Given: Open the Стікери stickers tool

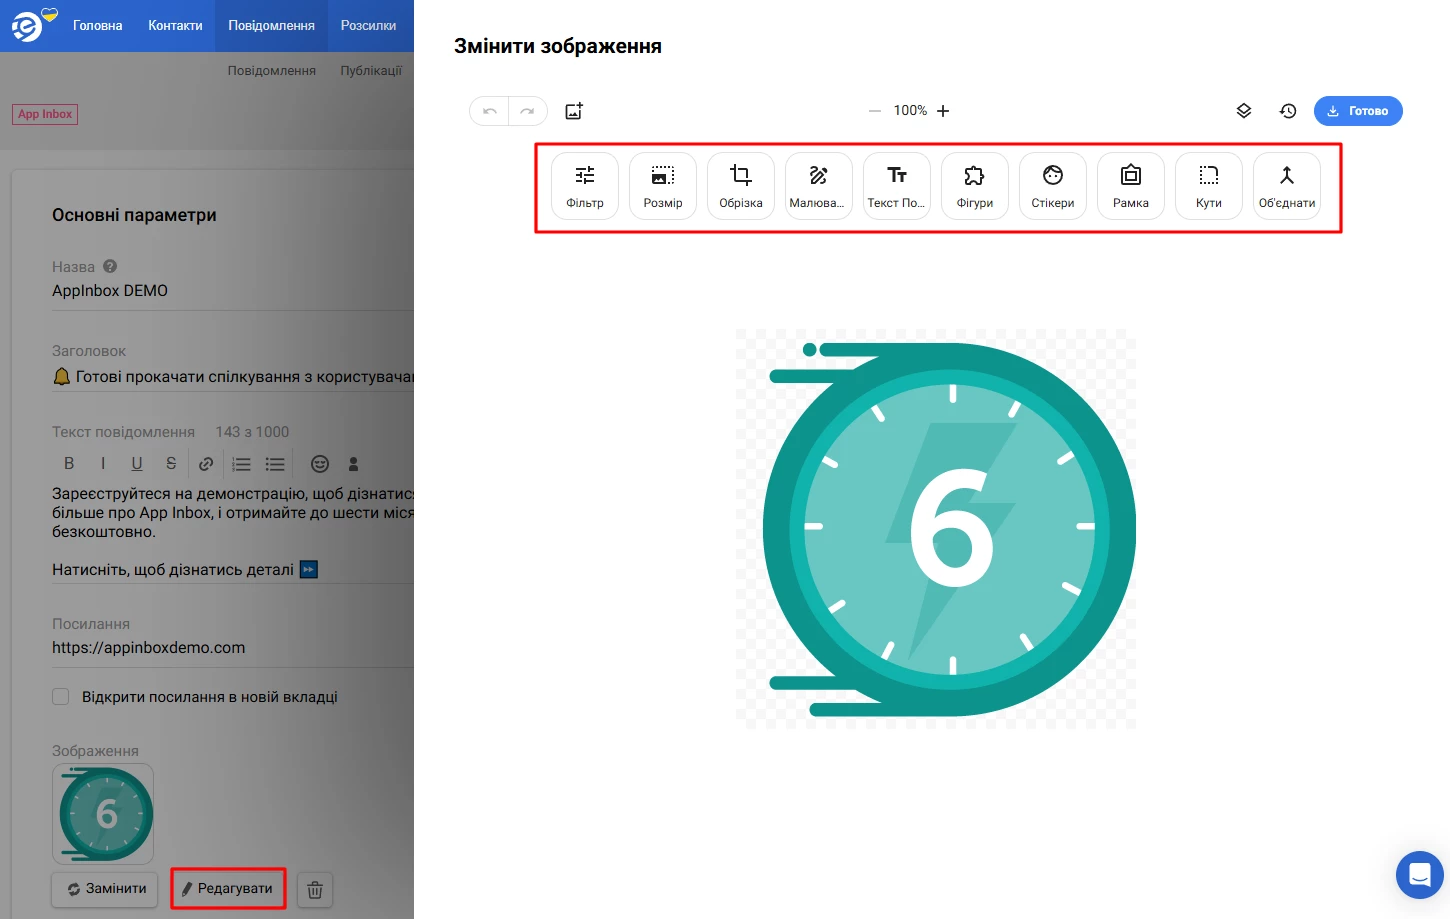Looking at the screenshot, I should (1053, 186).
